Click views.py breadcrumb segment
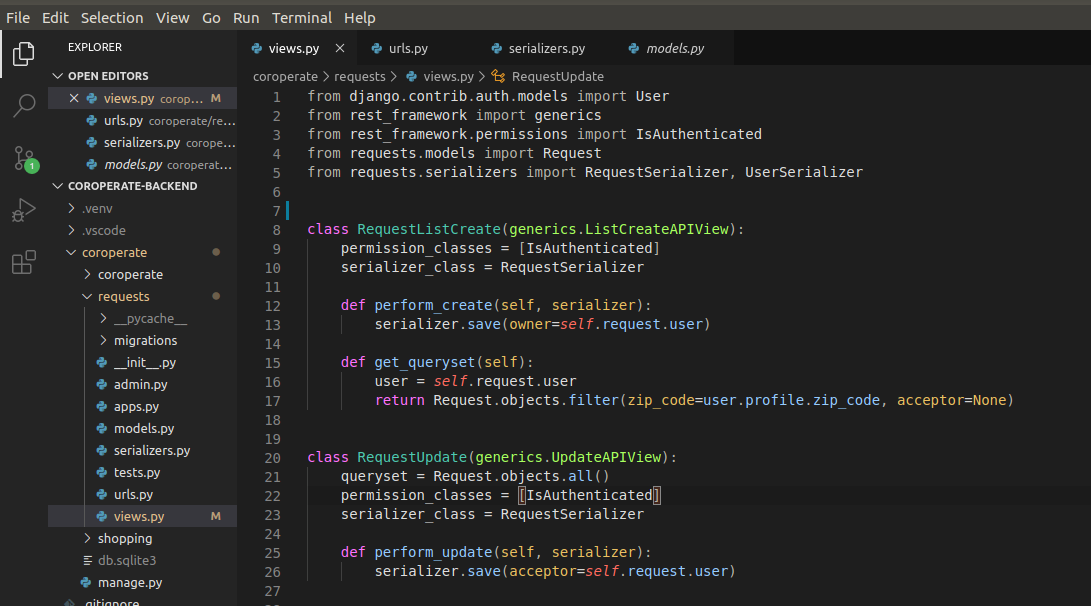 [448, 77]
